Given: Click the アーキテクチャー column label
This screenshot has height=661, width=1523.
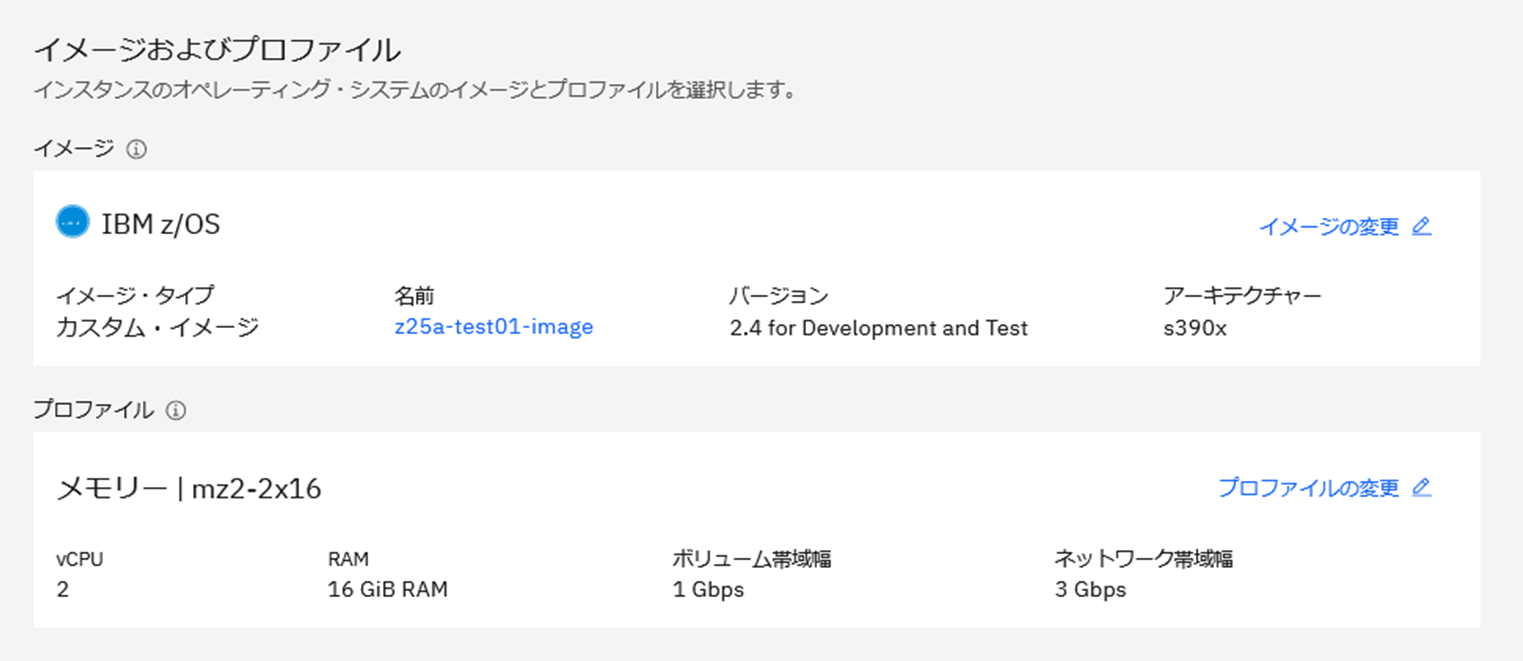Looking at the screenshot, I should click(x=1243, y=296).
